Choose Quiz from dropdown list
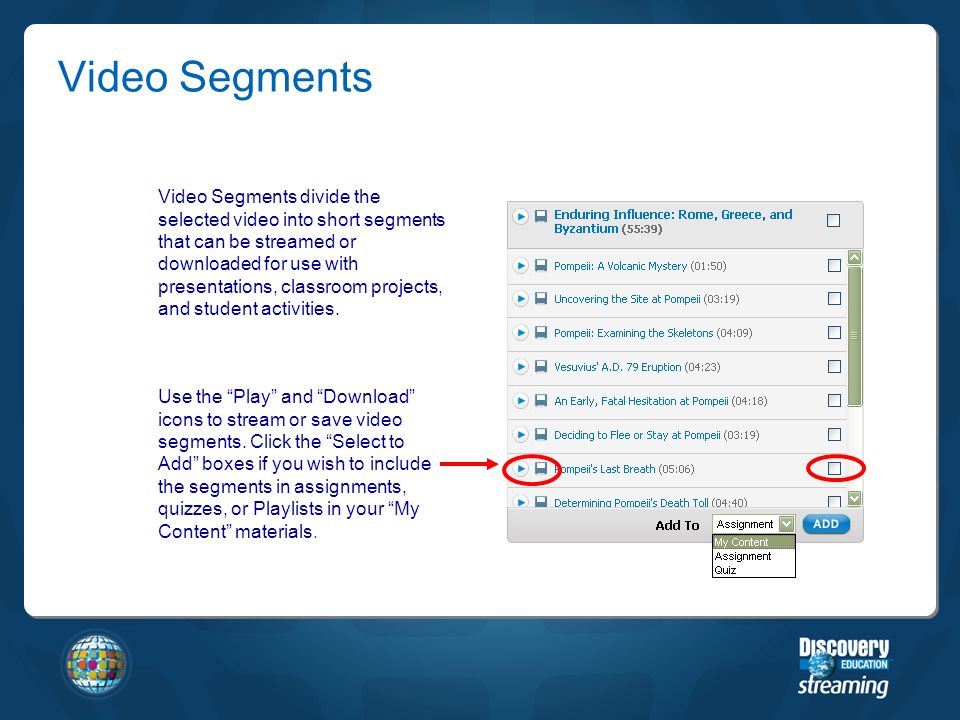Viewport: 960px width, 720px height. (x=754, y=570)
